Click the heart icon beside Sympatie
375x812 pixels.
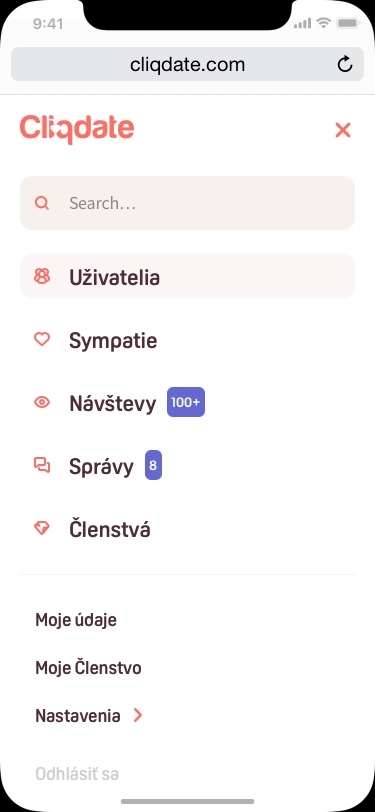[x=42, y=339]
